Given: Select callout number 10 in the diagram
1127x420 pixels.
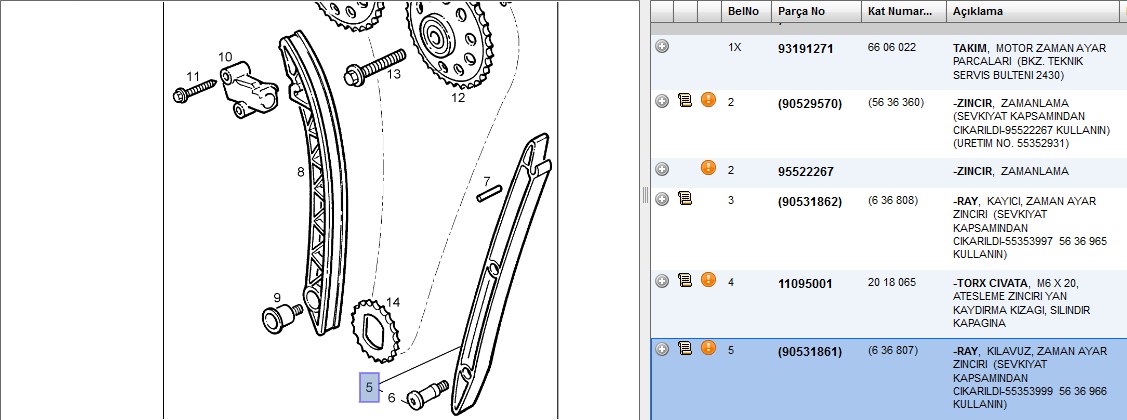Looking at the screenshot, I should 225,57.
